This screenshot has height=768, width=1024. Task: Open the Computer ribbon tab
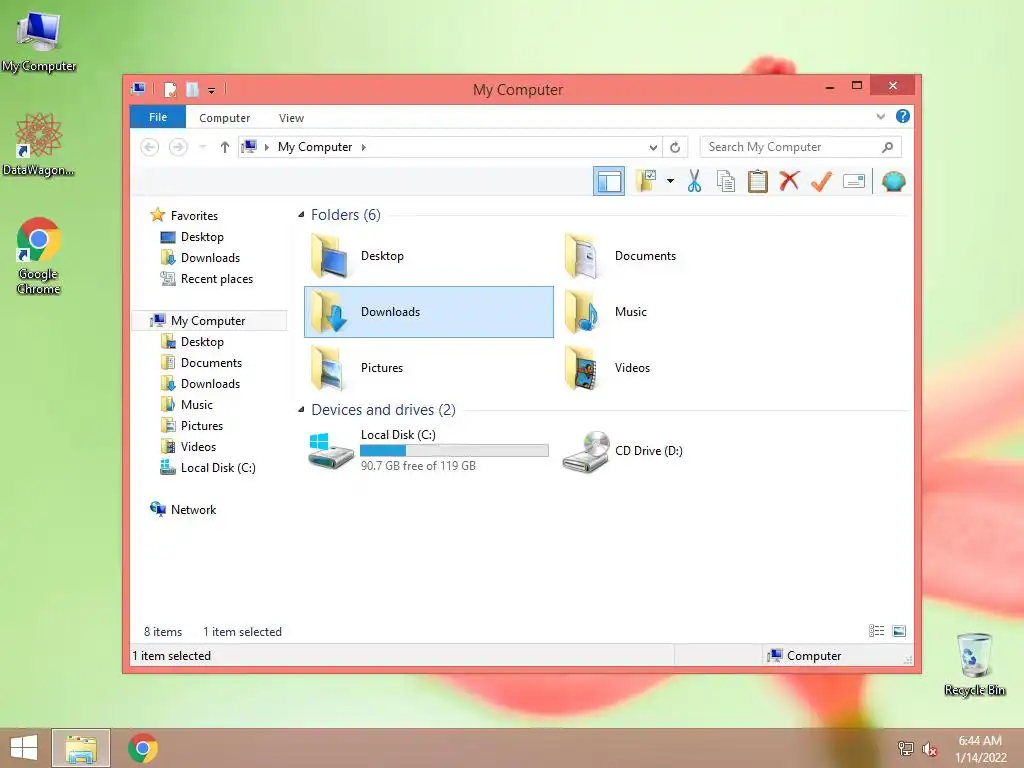(x=225, y=118)
